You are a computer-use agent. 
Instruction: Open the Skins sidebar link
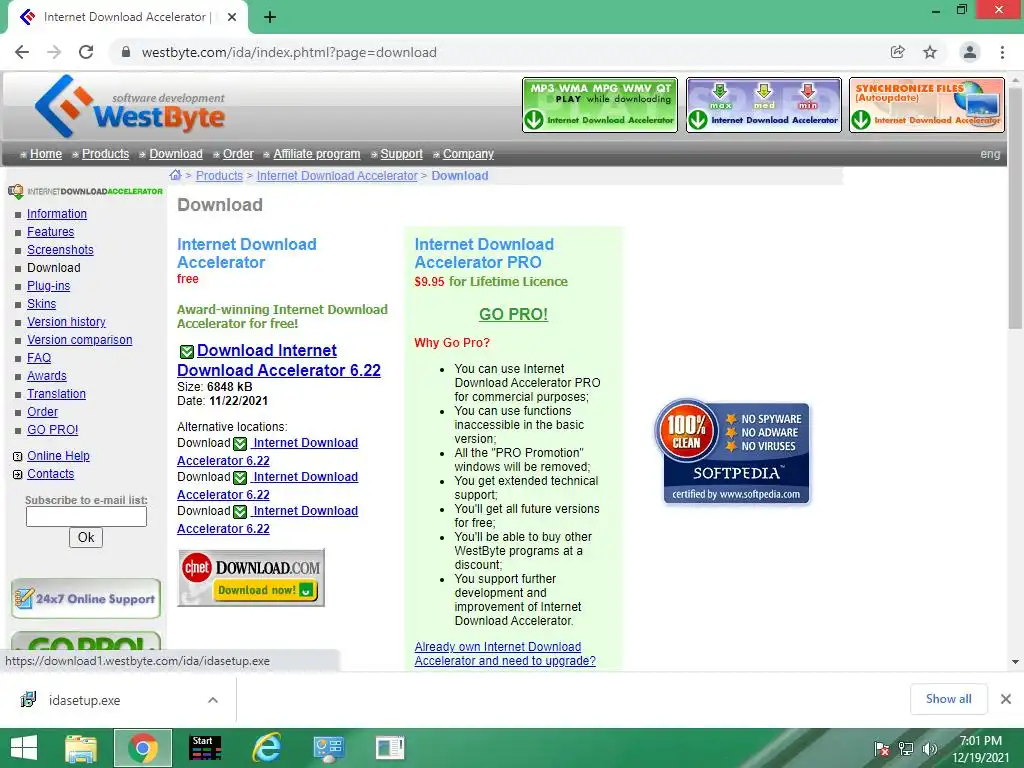tap(41, 304)
